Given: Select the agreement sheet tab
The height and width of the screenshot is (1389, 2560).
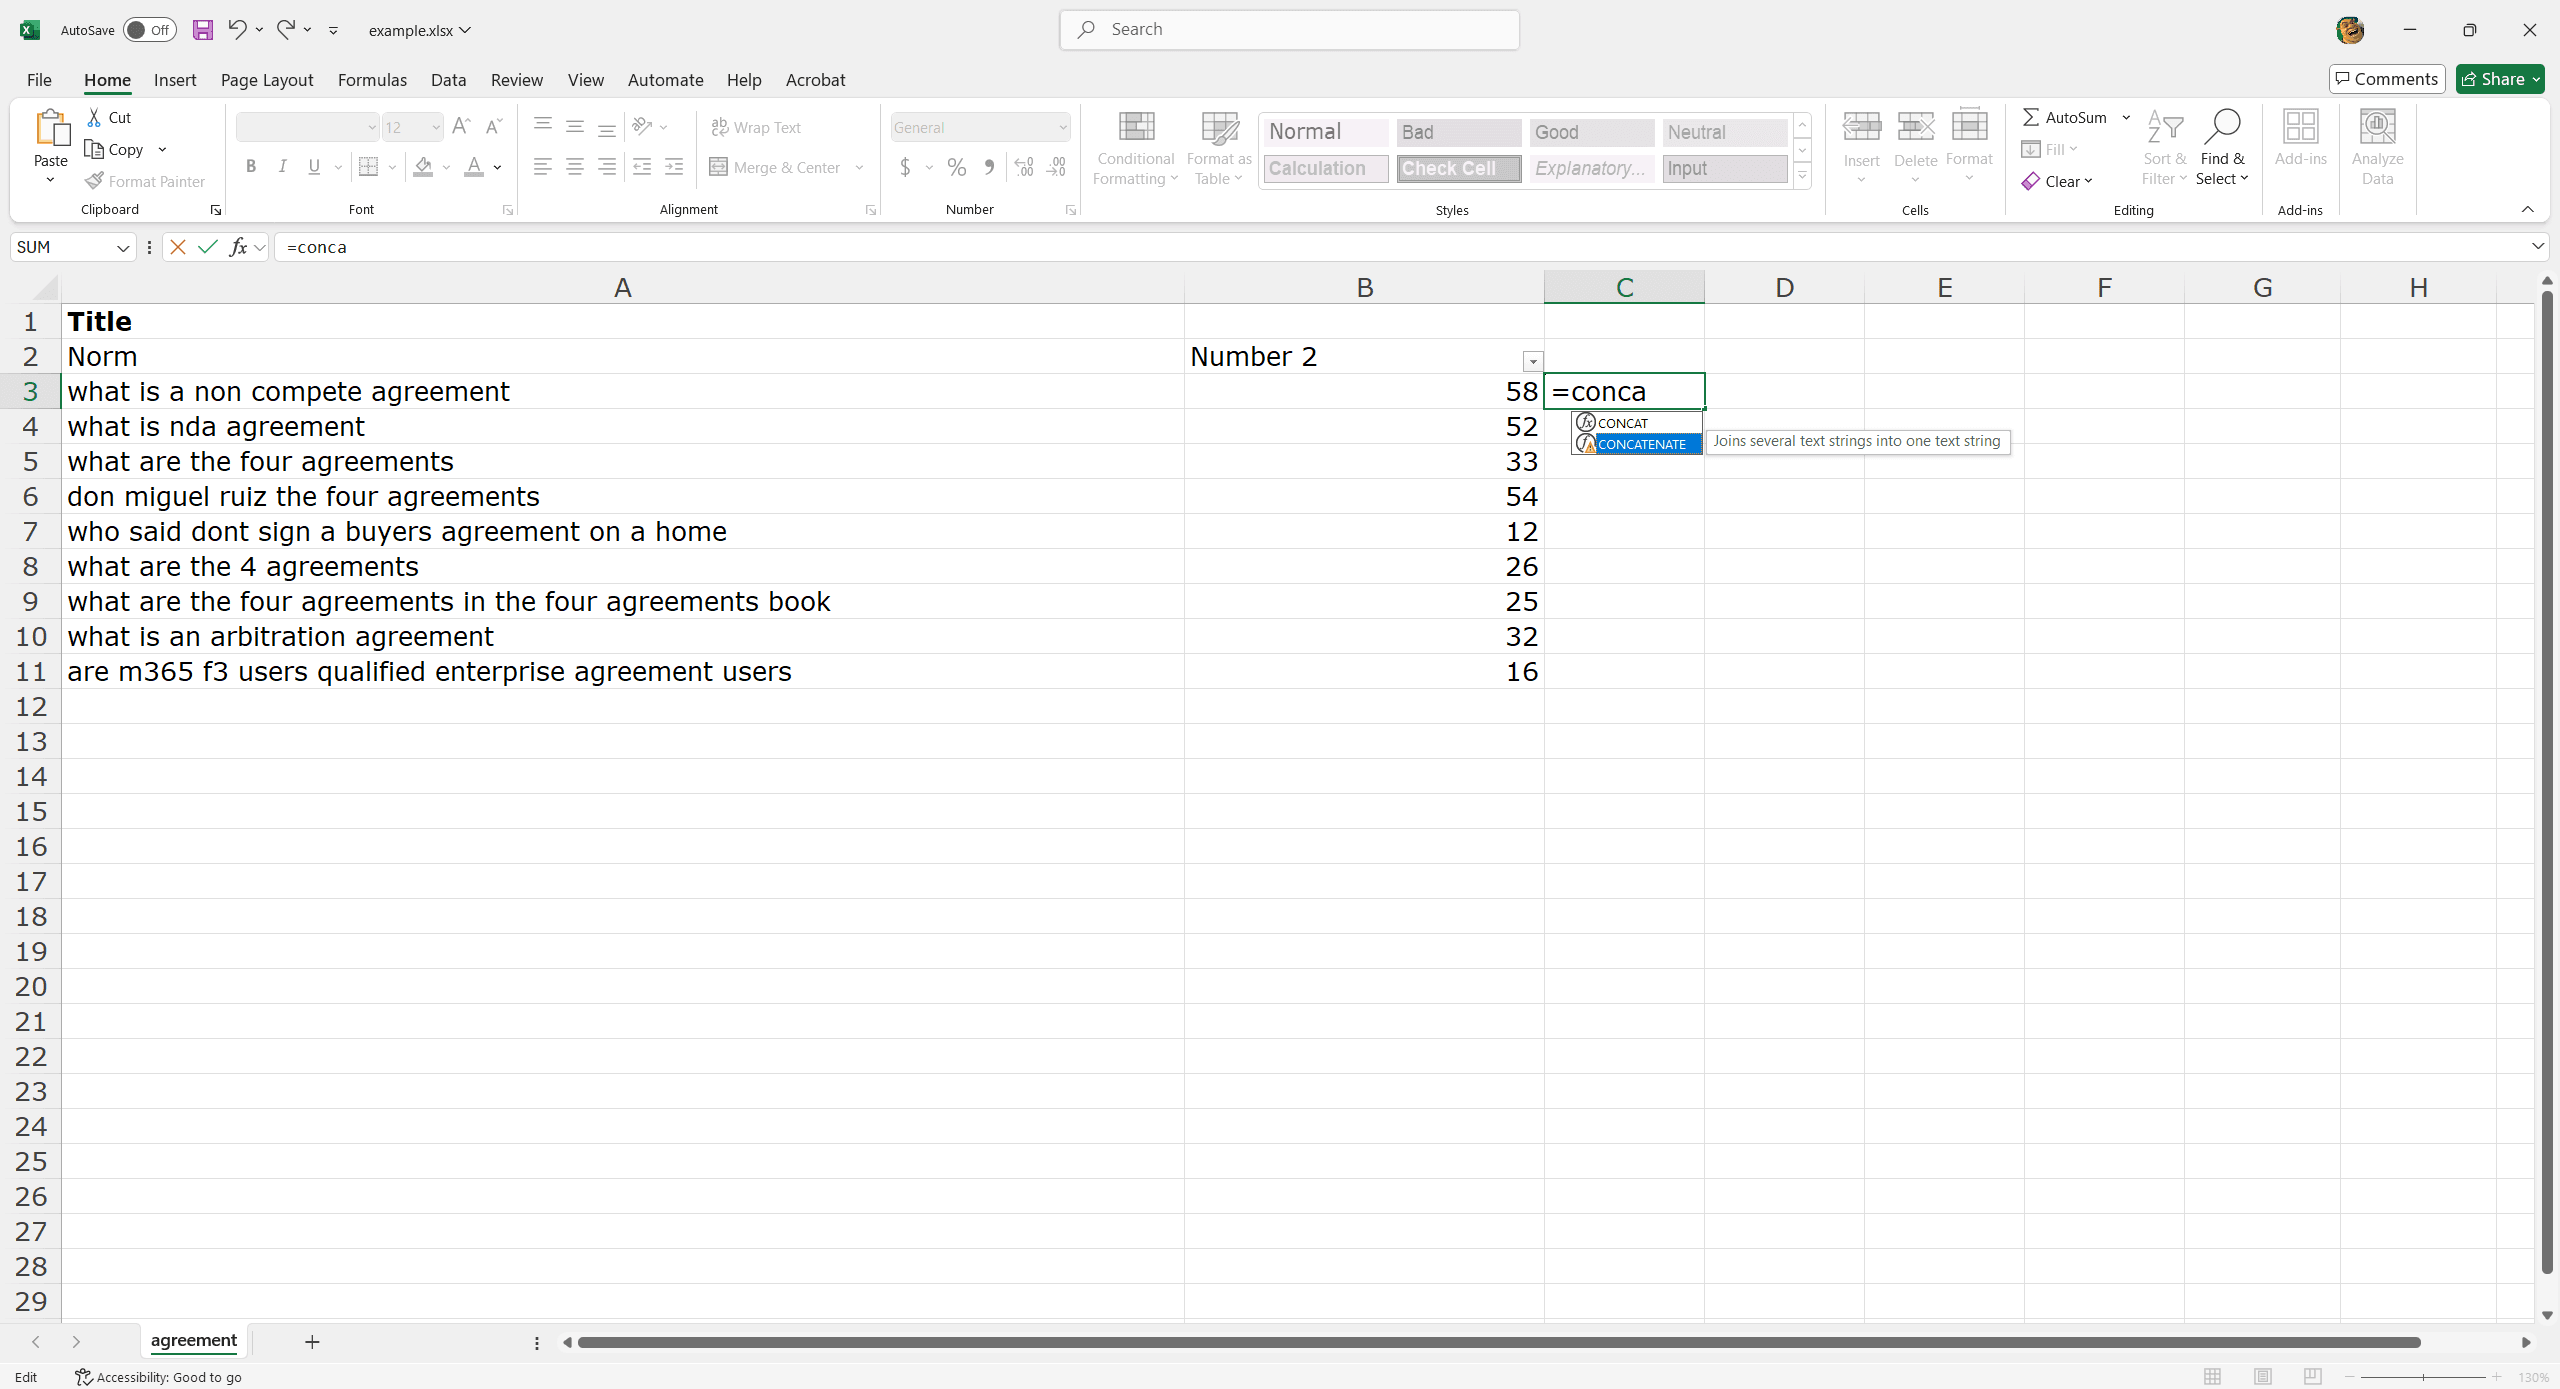Looking at the screenshot, I should 194,1340.
